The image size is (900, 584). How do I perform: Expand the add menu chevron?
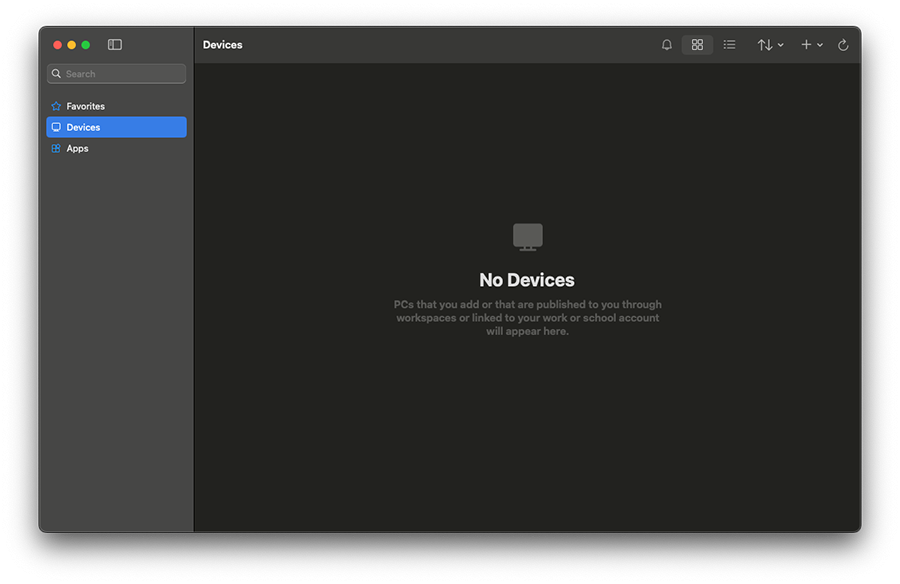coord(820,45)
